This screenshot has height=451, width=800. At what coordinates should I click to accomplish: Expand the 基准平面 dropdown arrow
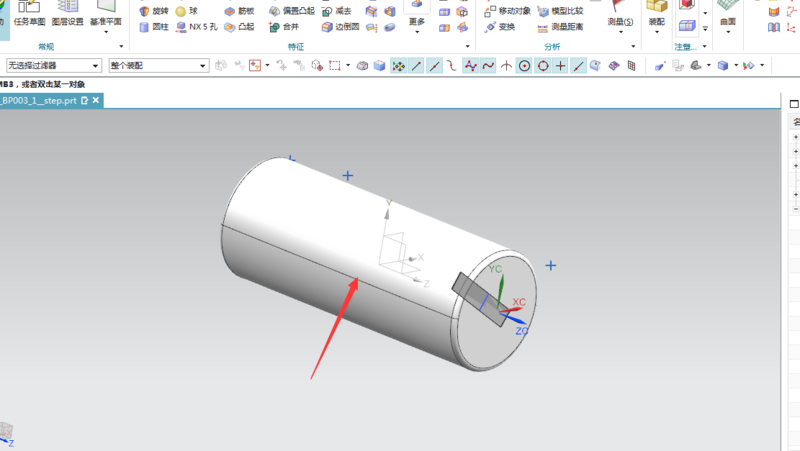pyautogui.click(x=106, y=32)
